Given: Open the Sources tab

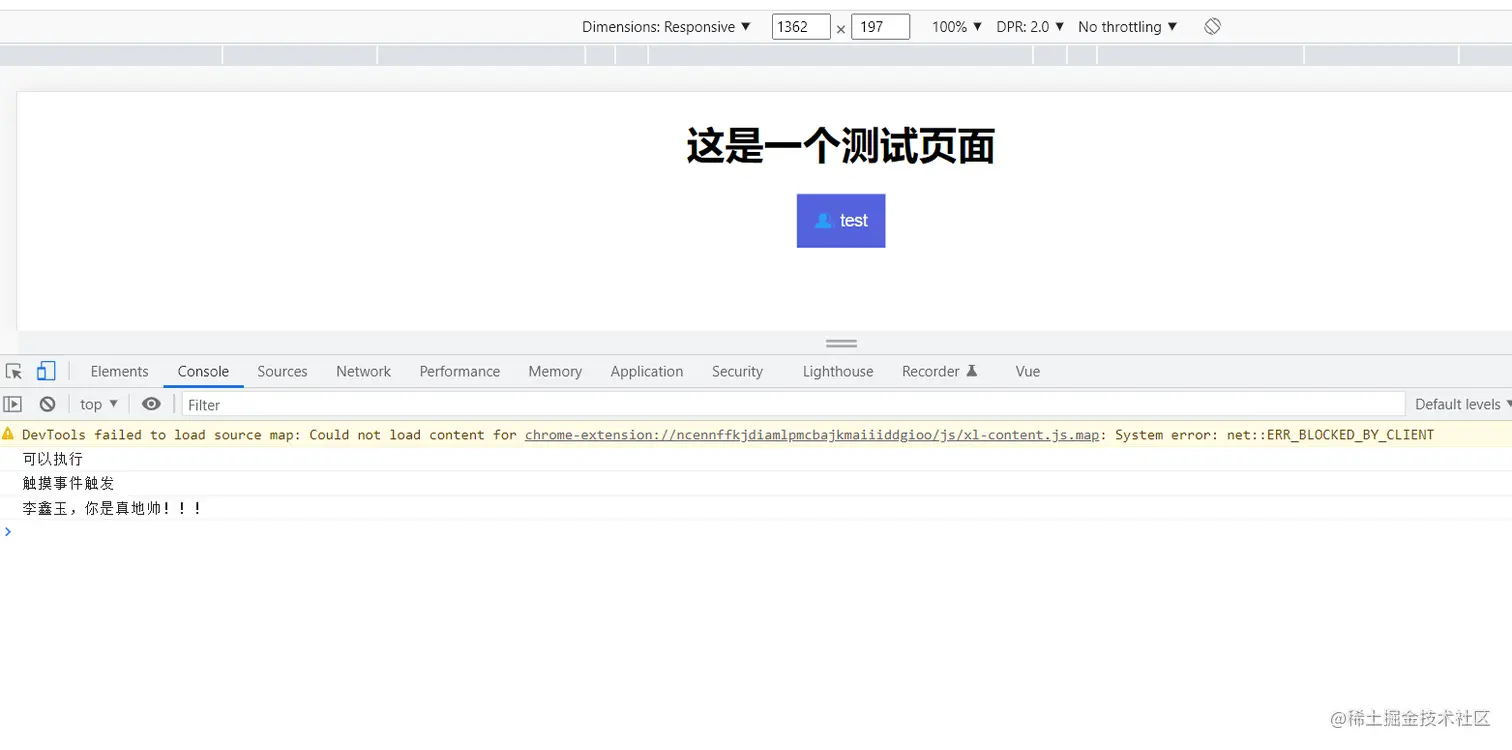Looking at the screenshot, I should click(282, 371).
